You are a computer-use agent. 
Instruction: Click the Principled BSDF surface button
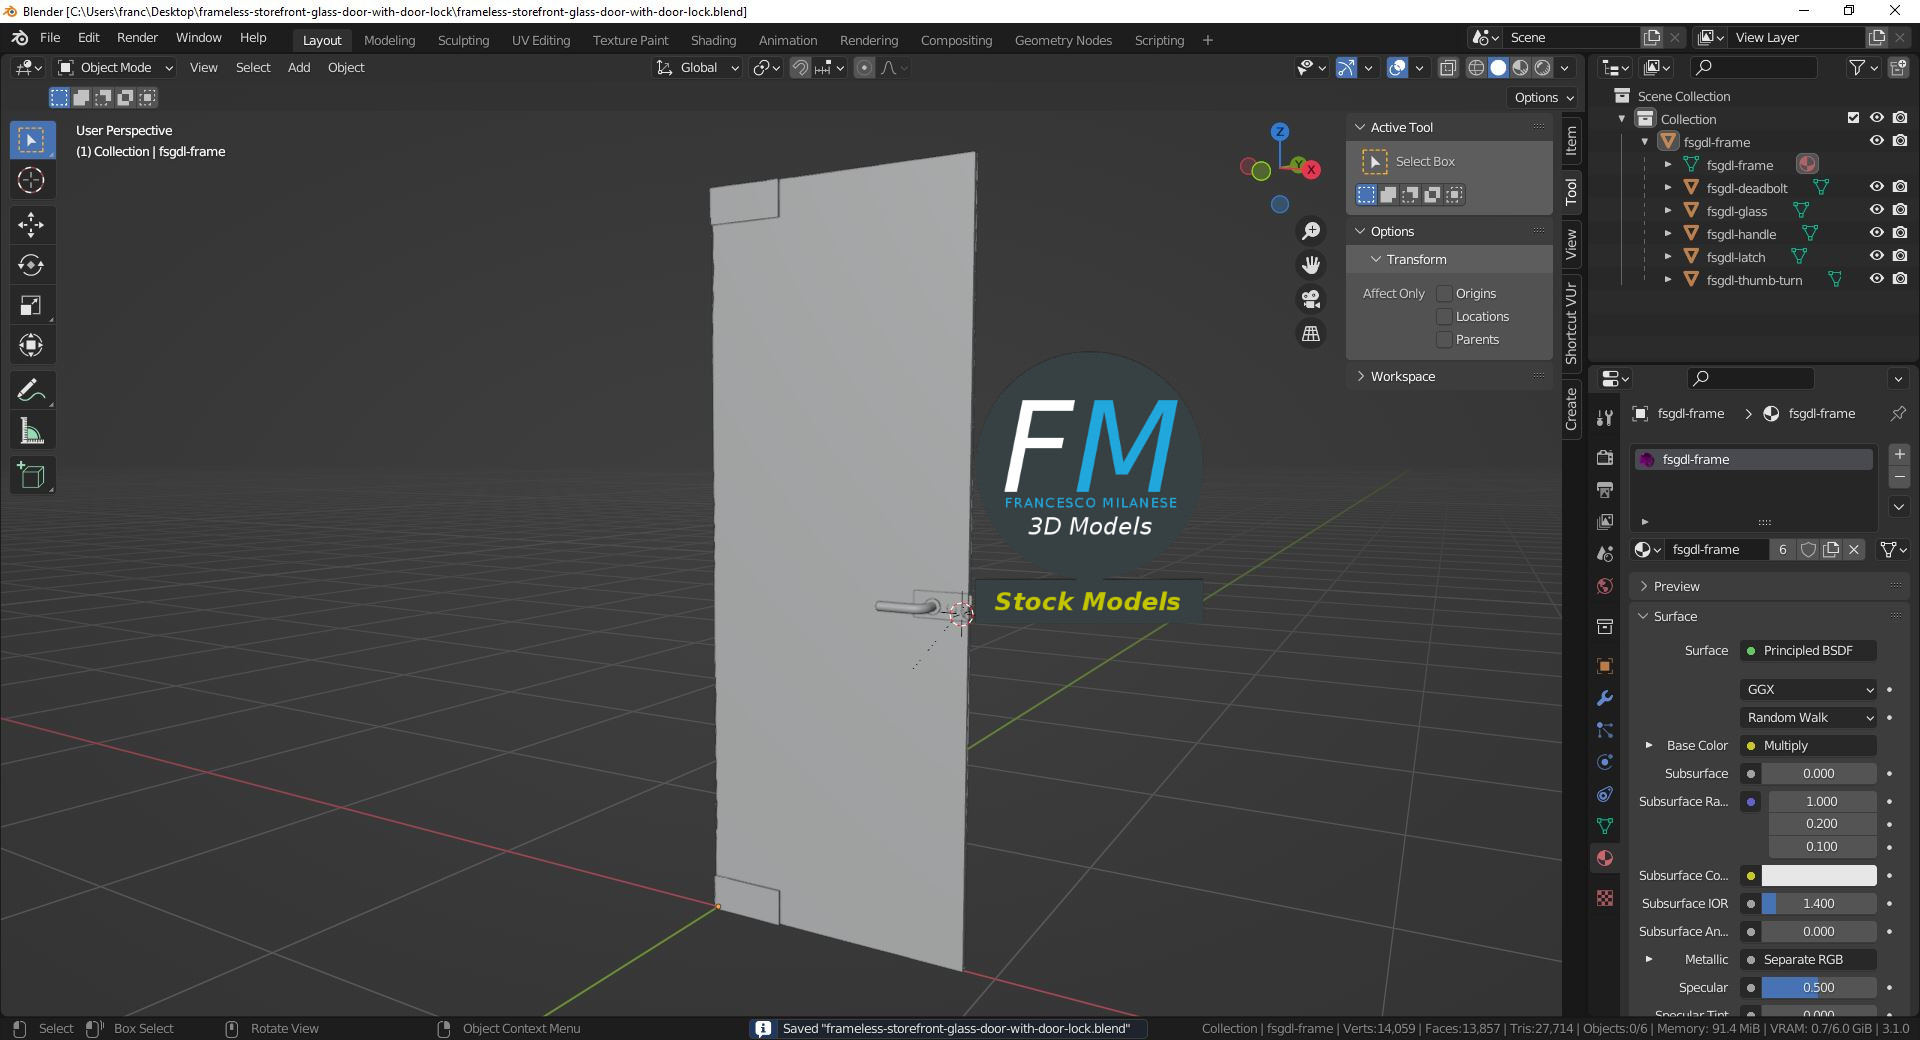(x=1809, y=650)
